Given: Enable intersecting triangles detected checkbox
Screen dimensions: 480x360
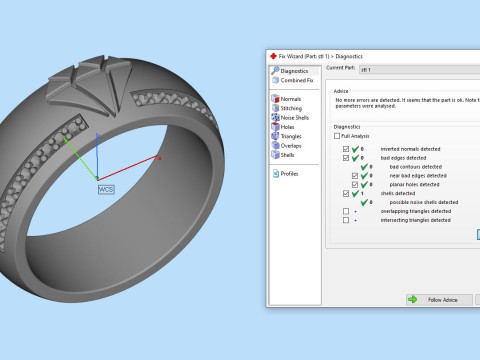Looking at the screenshot, I should pyautogui.click(x=346, y=220).
